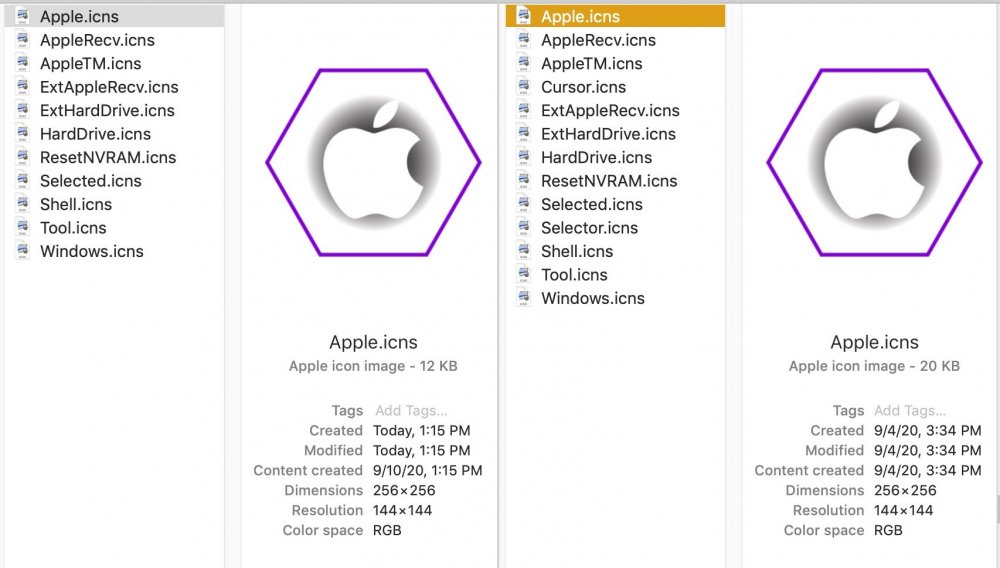Click Add Tags field in 12 KB preview
1000x568 pixels.
(411, 411)
